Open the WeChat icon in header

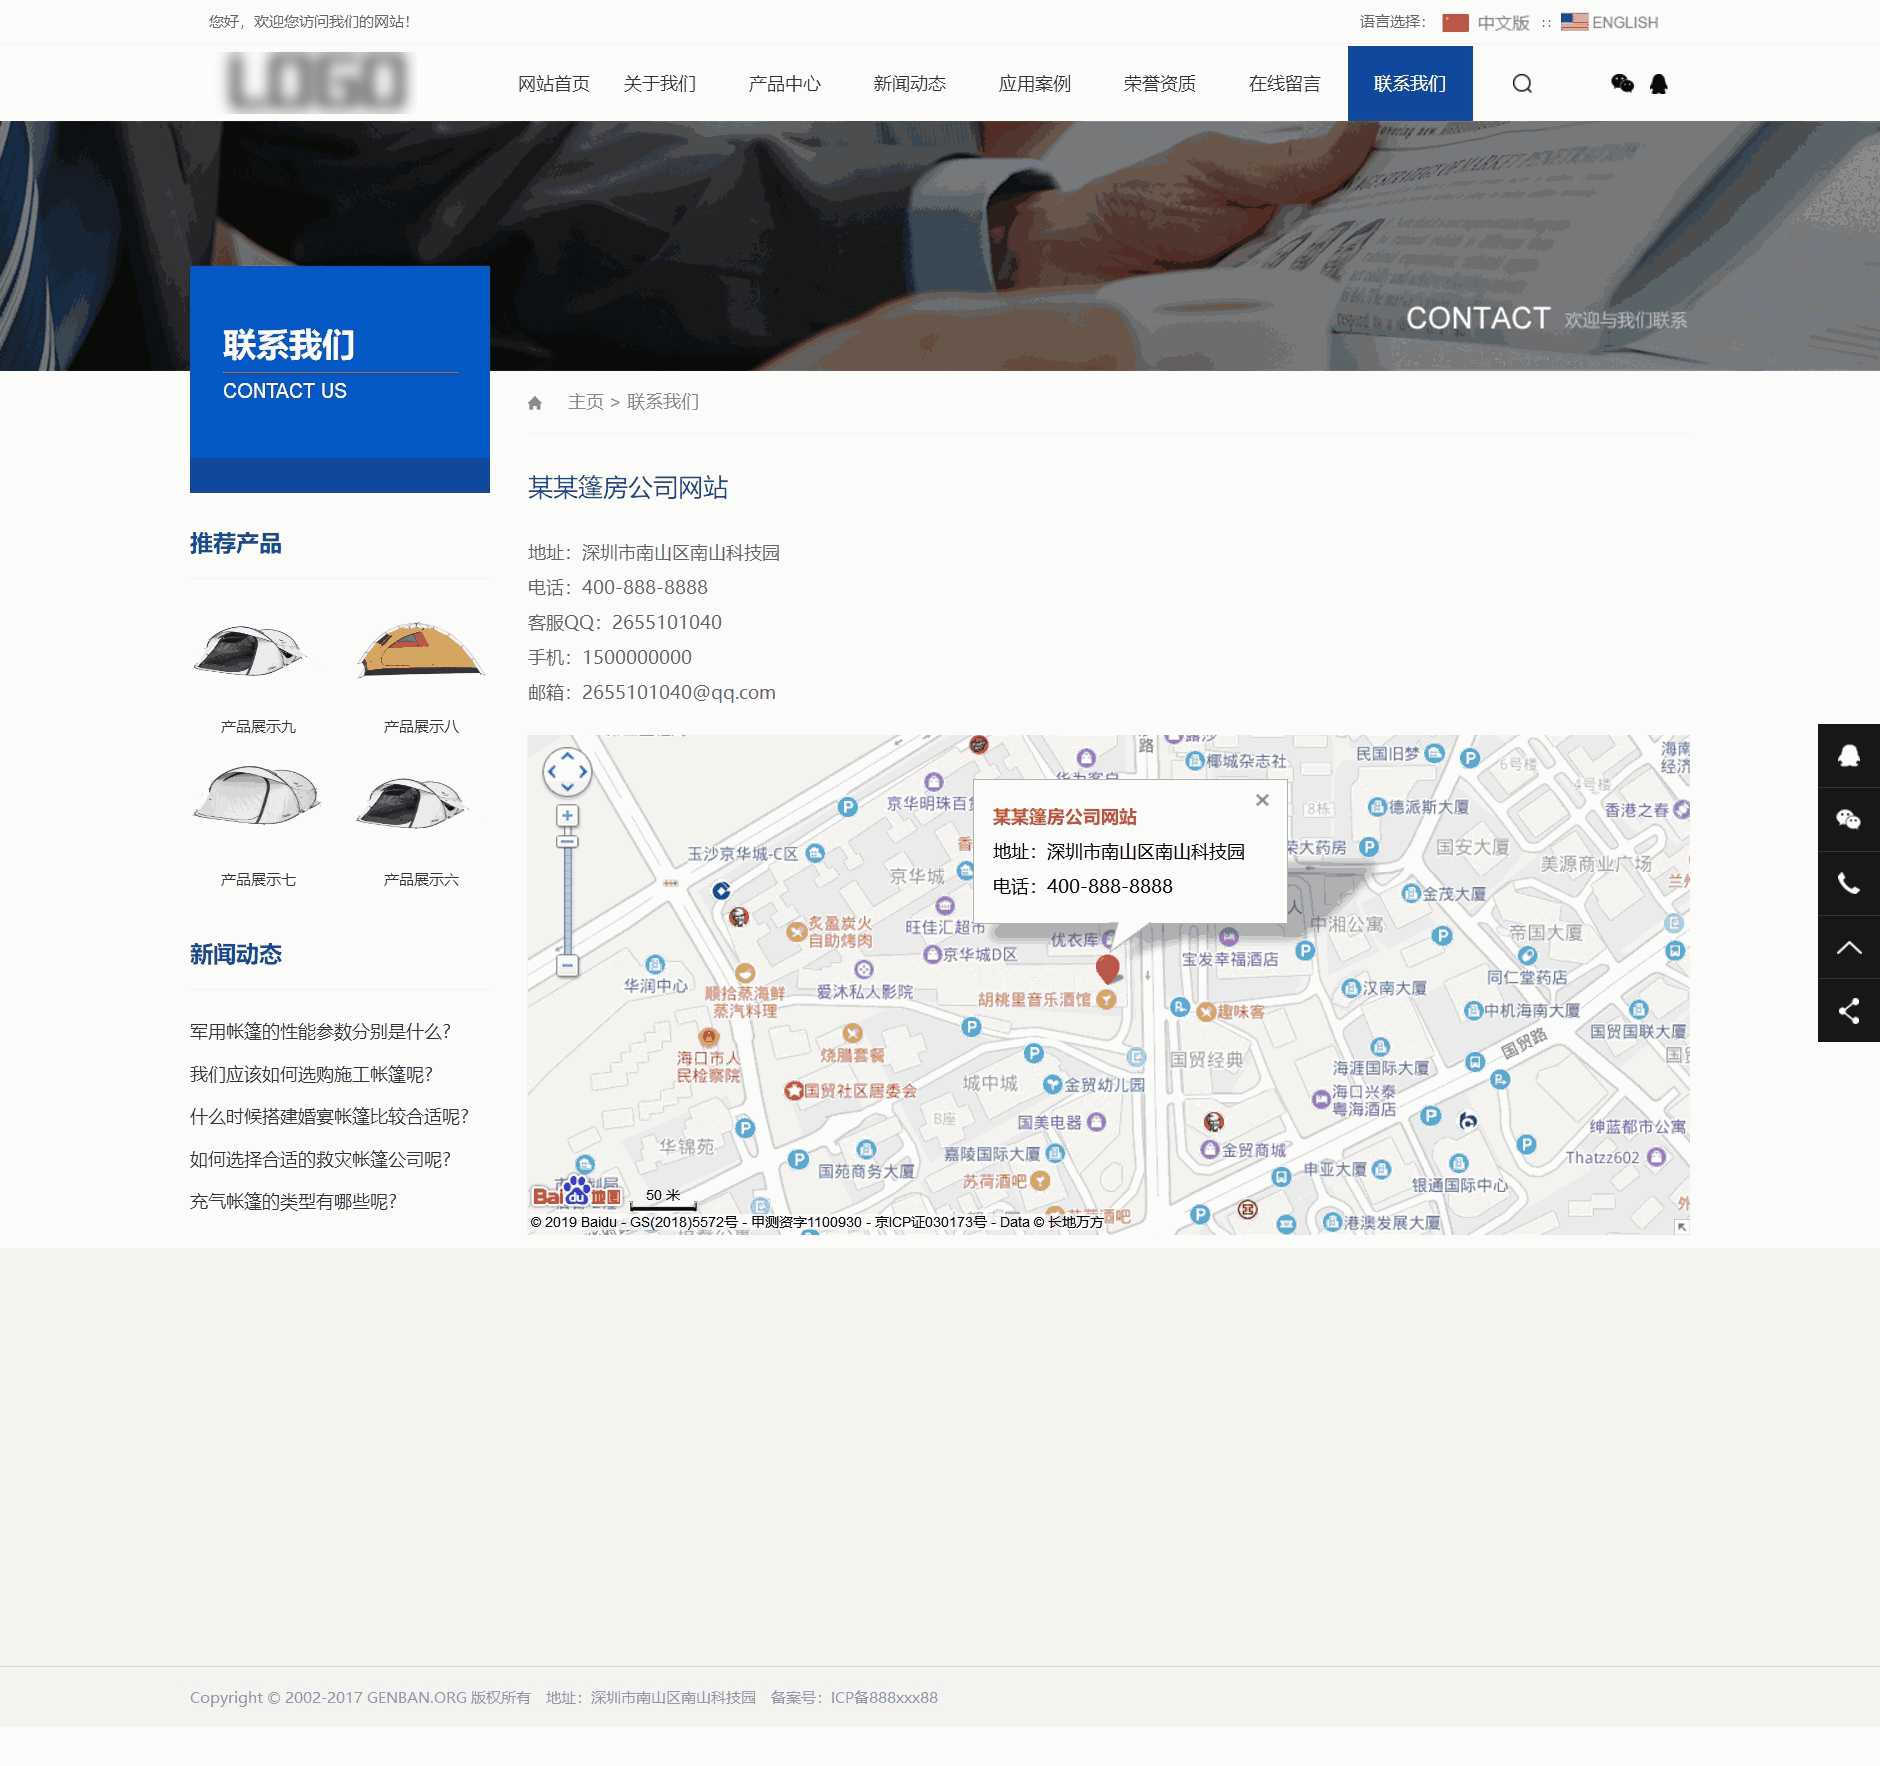[x=1622, y=84]
